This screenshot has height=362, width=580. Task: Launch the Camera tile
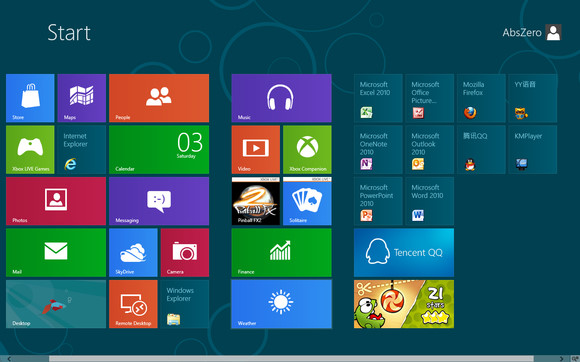tap(185, 252)
